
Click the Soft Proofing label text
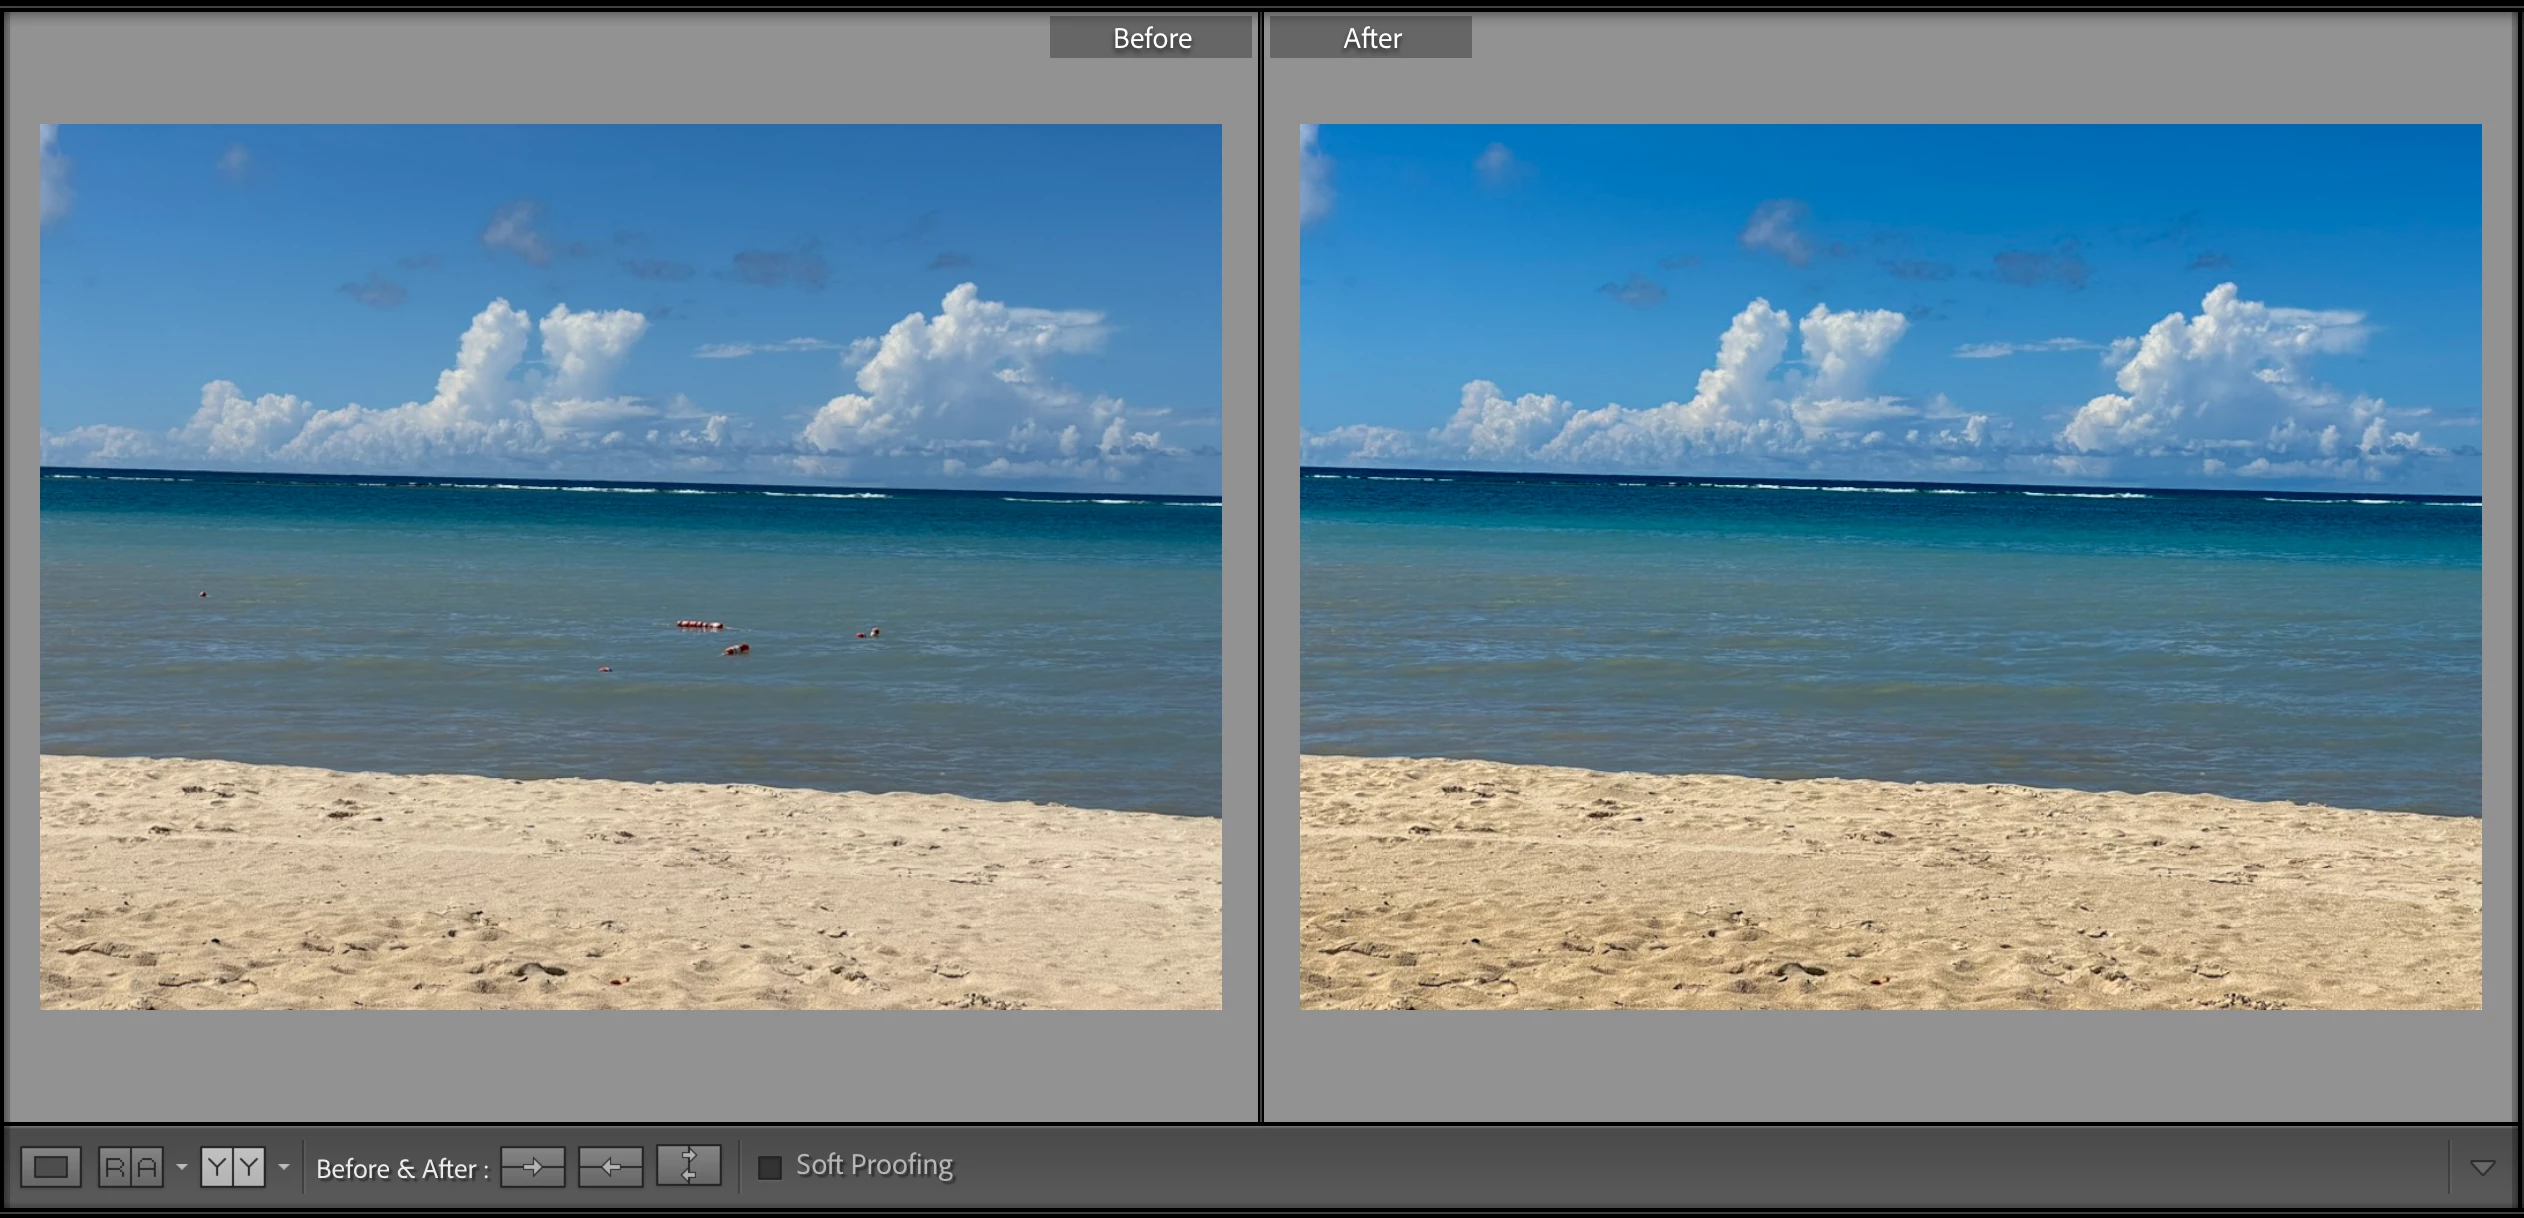click(874, 1165)
